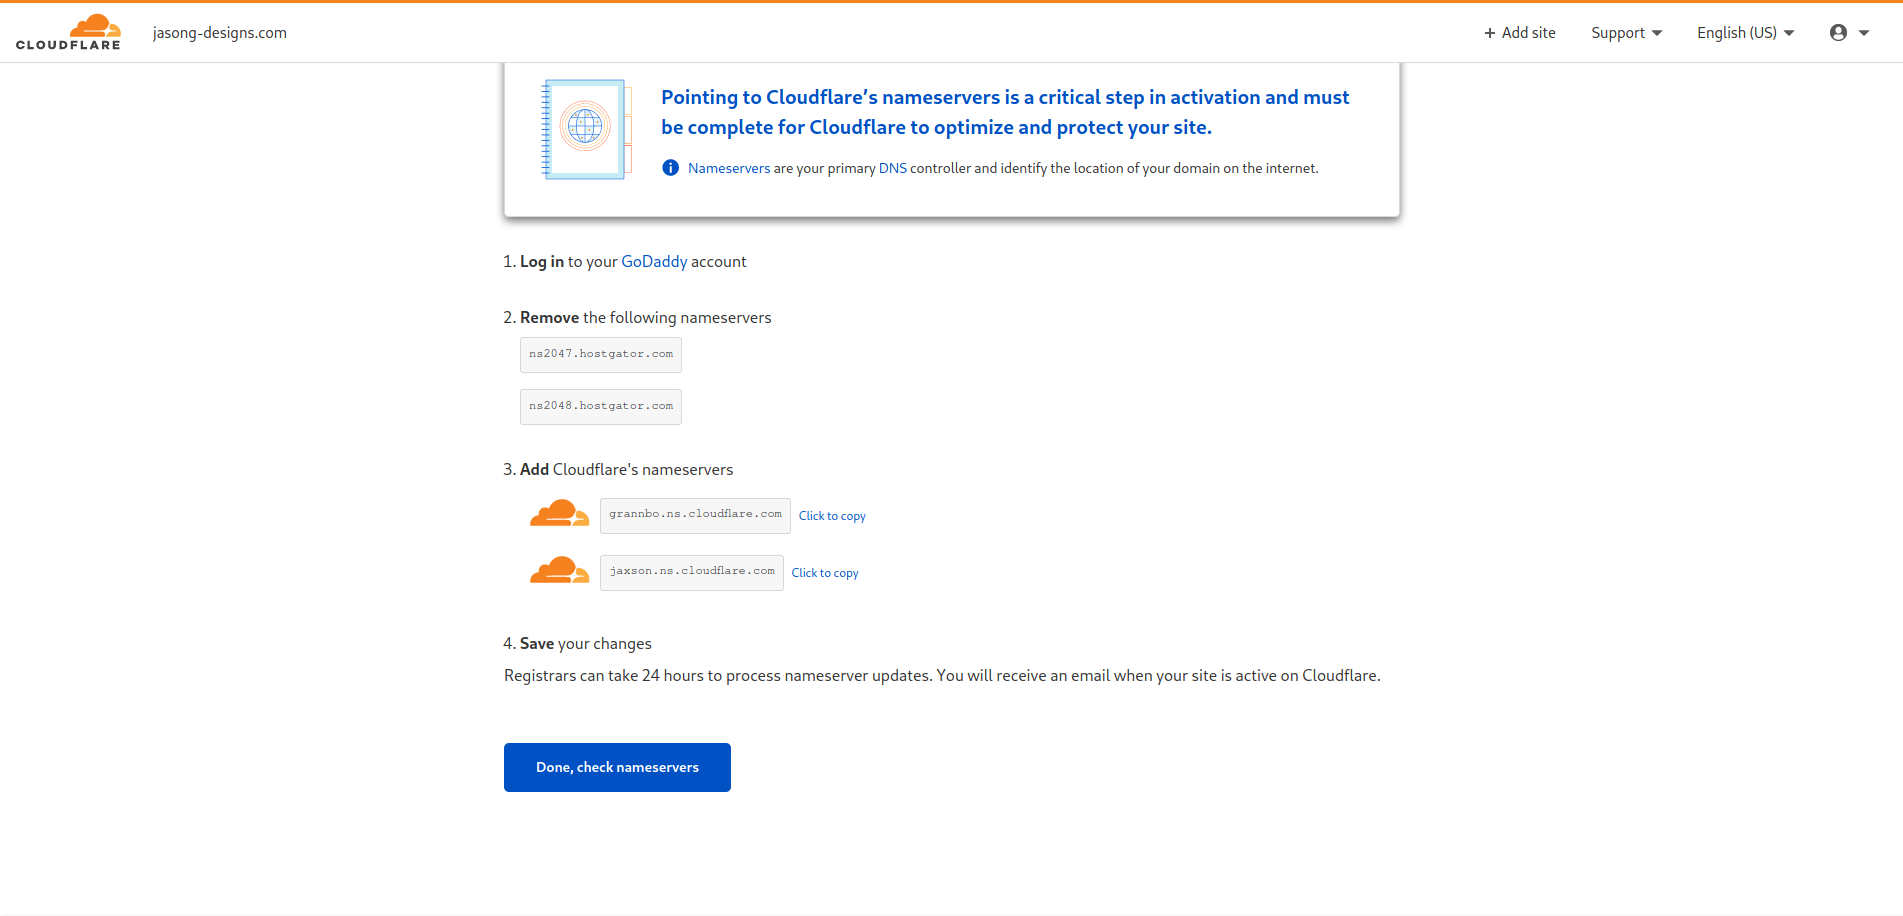Click Add site in the top bar
1903x916 pixels.
pyautogui.click(x=1520, y=33)
